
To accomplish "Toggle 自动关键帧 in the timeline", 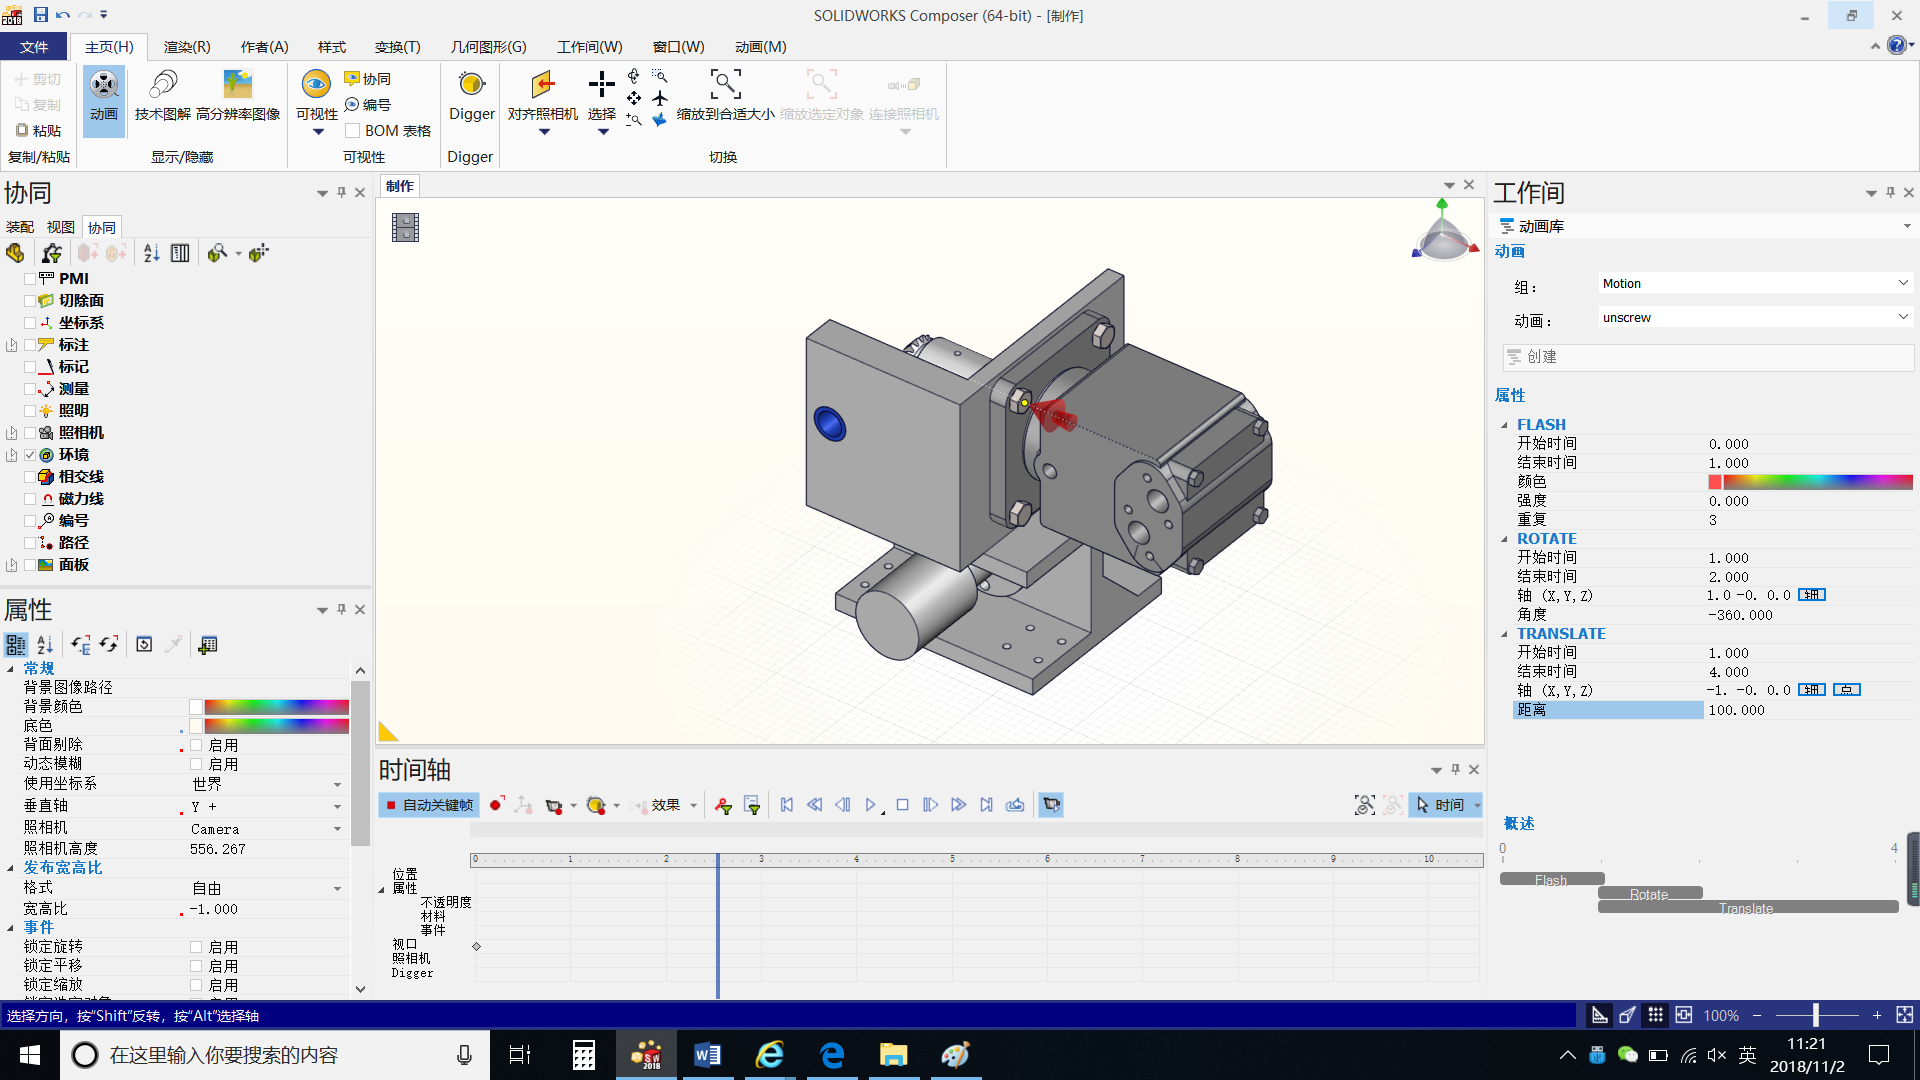I will click(428, 804).
